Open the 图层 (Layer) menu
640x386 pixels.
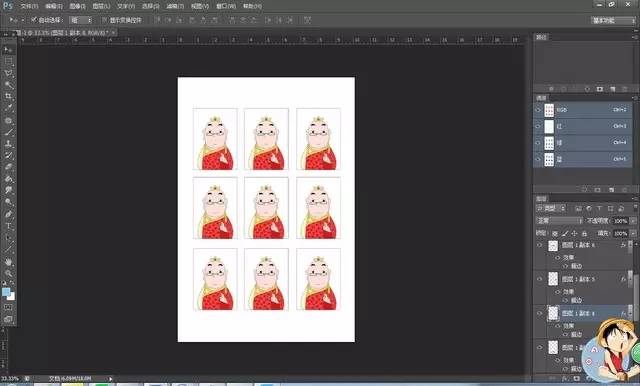101,7
